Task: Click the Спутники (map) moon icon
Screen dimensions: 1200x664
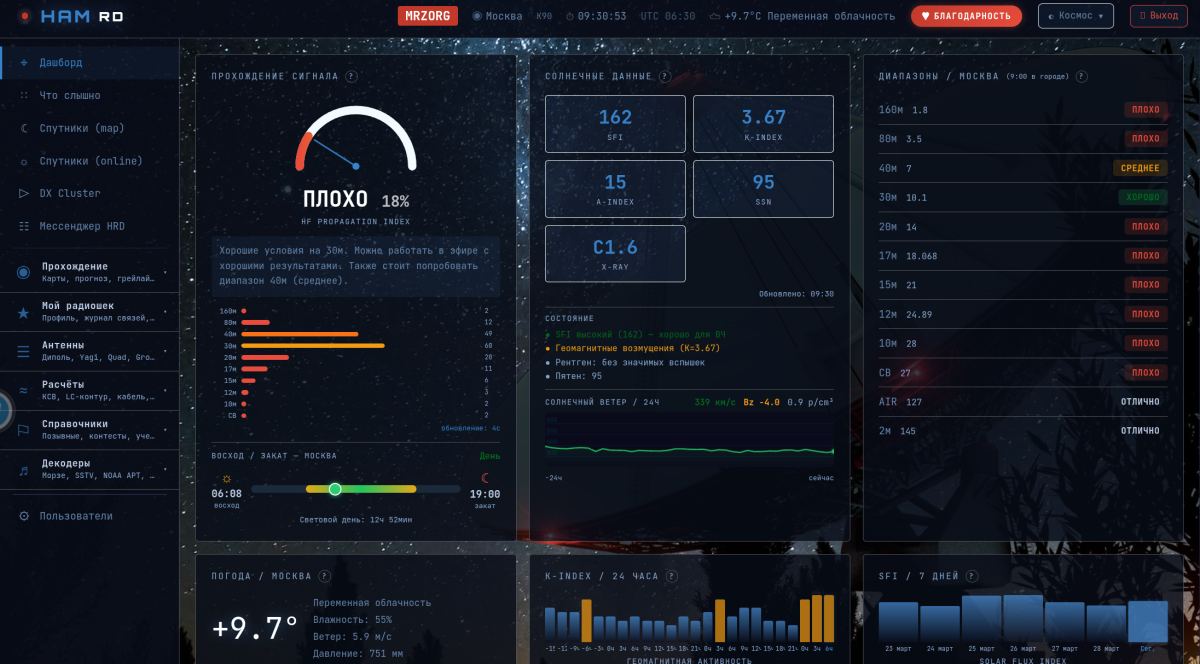Action: tap(24, 128)
